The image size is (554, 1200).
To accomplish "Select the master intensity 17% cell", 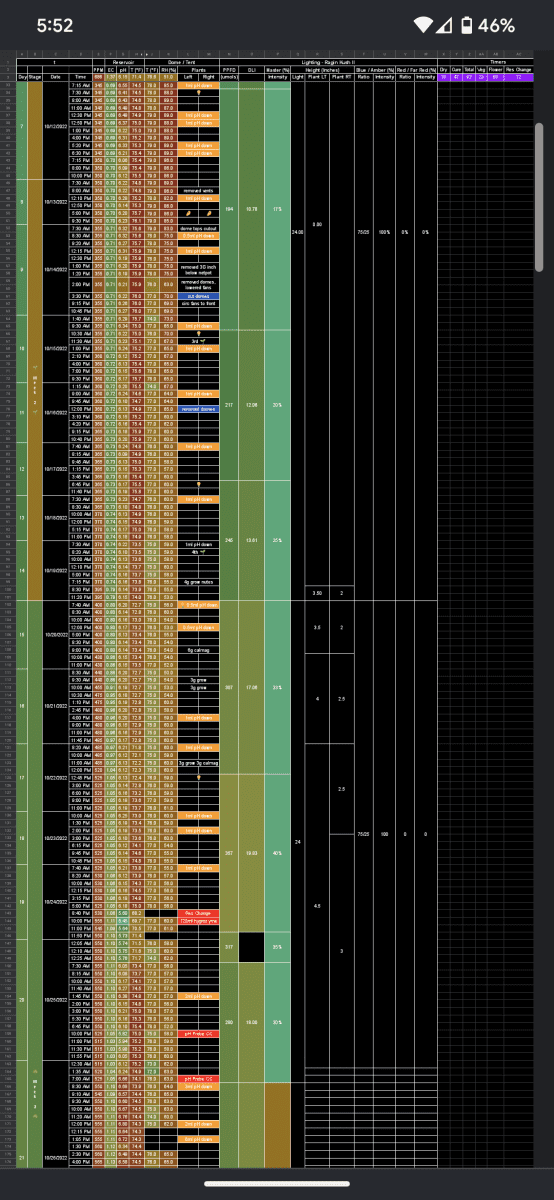I will tap(277, 209).
